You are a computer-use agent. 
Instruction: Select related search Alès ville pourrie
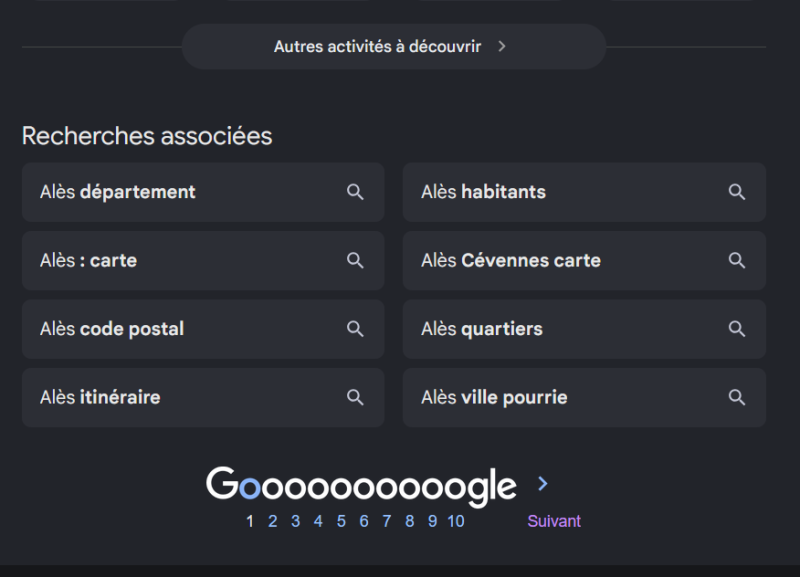584,397
